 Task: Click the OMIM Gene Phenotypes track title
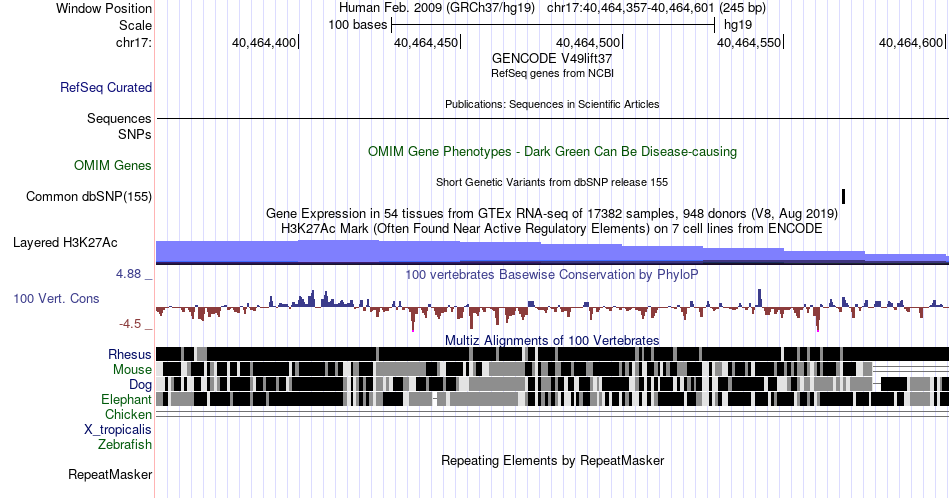coord(552,151)
